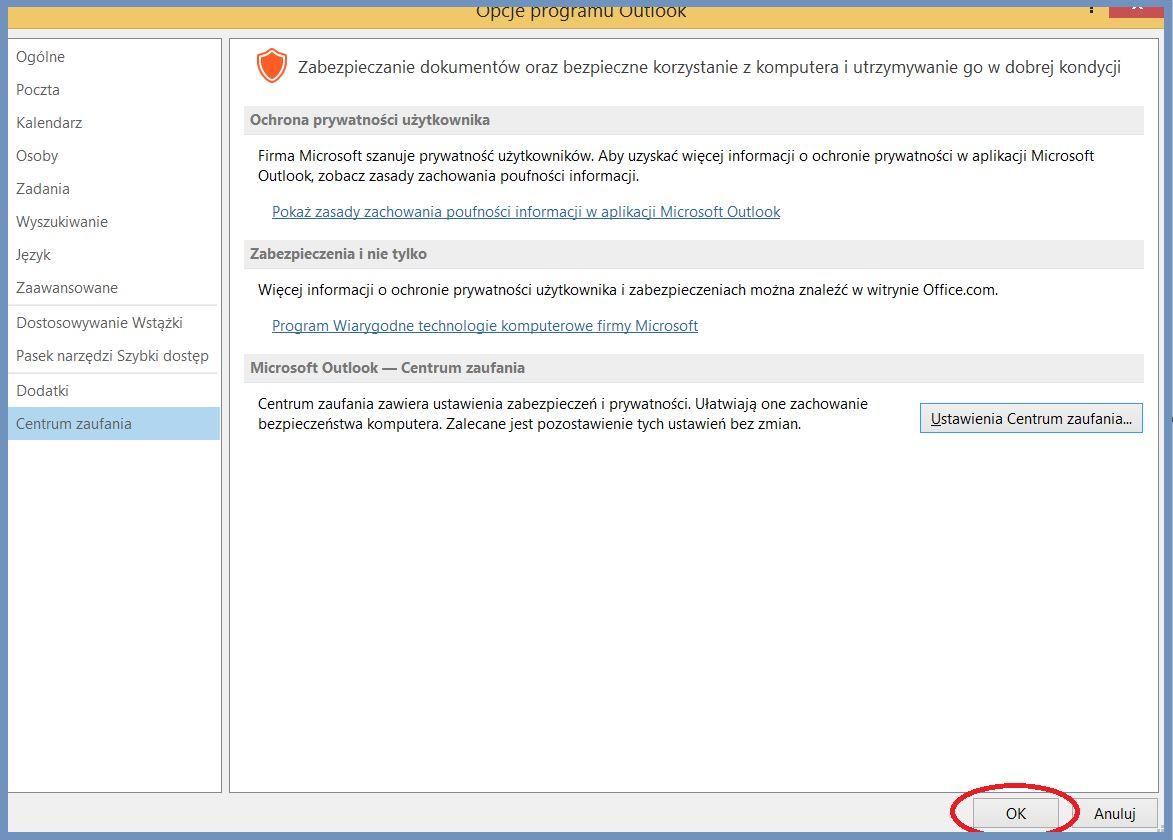
Task: Click Ustawienia Centrum zaufania button
Action: (1031, 418)
